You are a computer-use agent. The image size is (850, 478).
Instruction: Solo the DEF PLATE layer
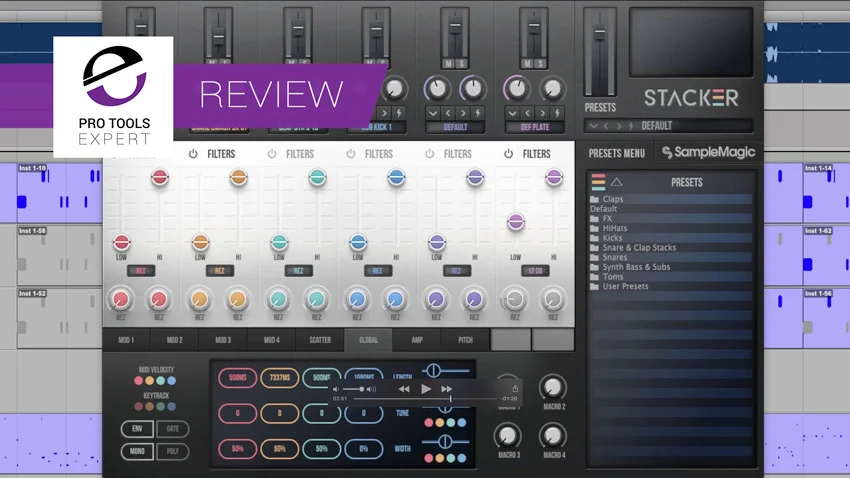(x=540, y=64)
